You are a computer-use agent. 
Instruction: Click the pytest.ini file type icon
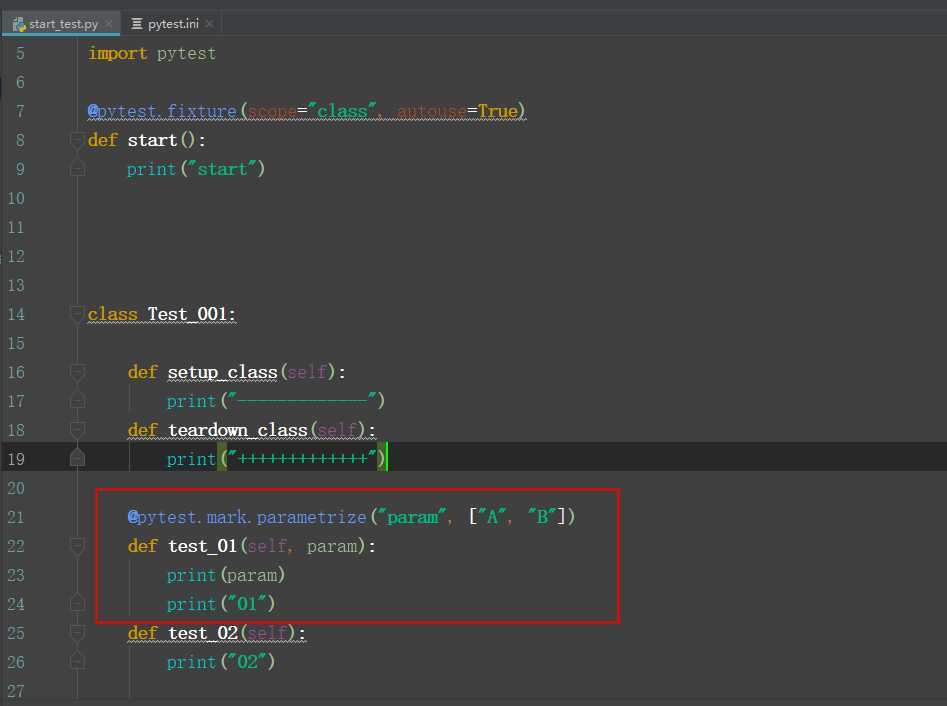click(137, 23)
